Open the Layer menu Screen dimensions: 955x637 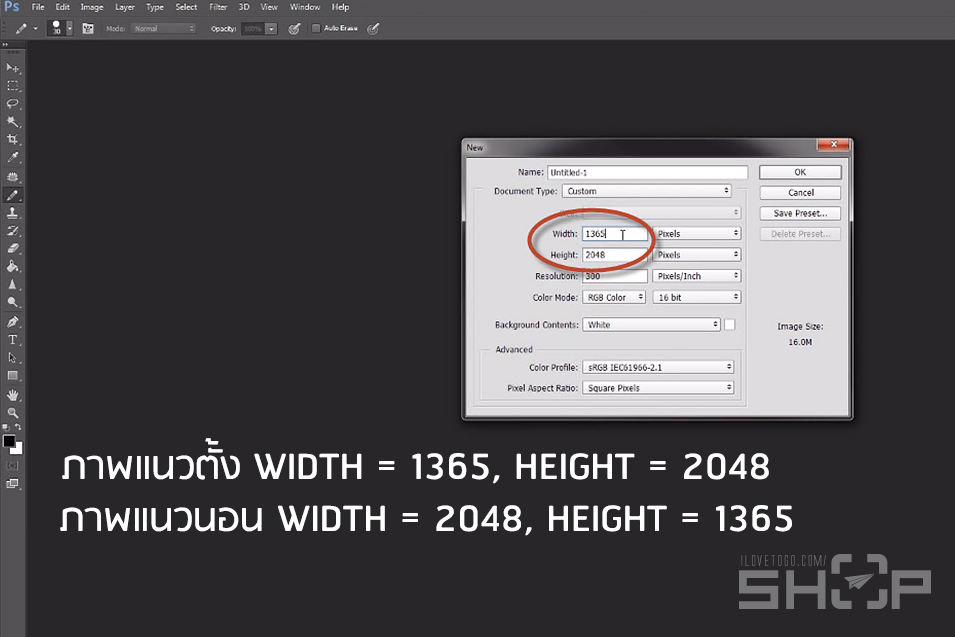point(125,7)
